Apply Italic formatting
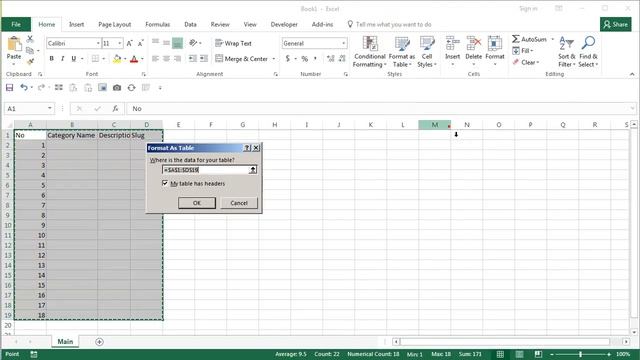The height and width of the screenshot is (360, 640). tap(62, 59)
